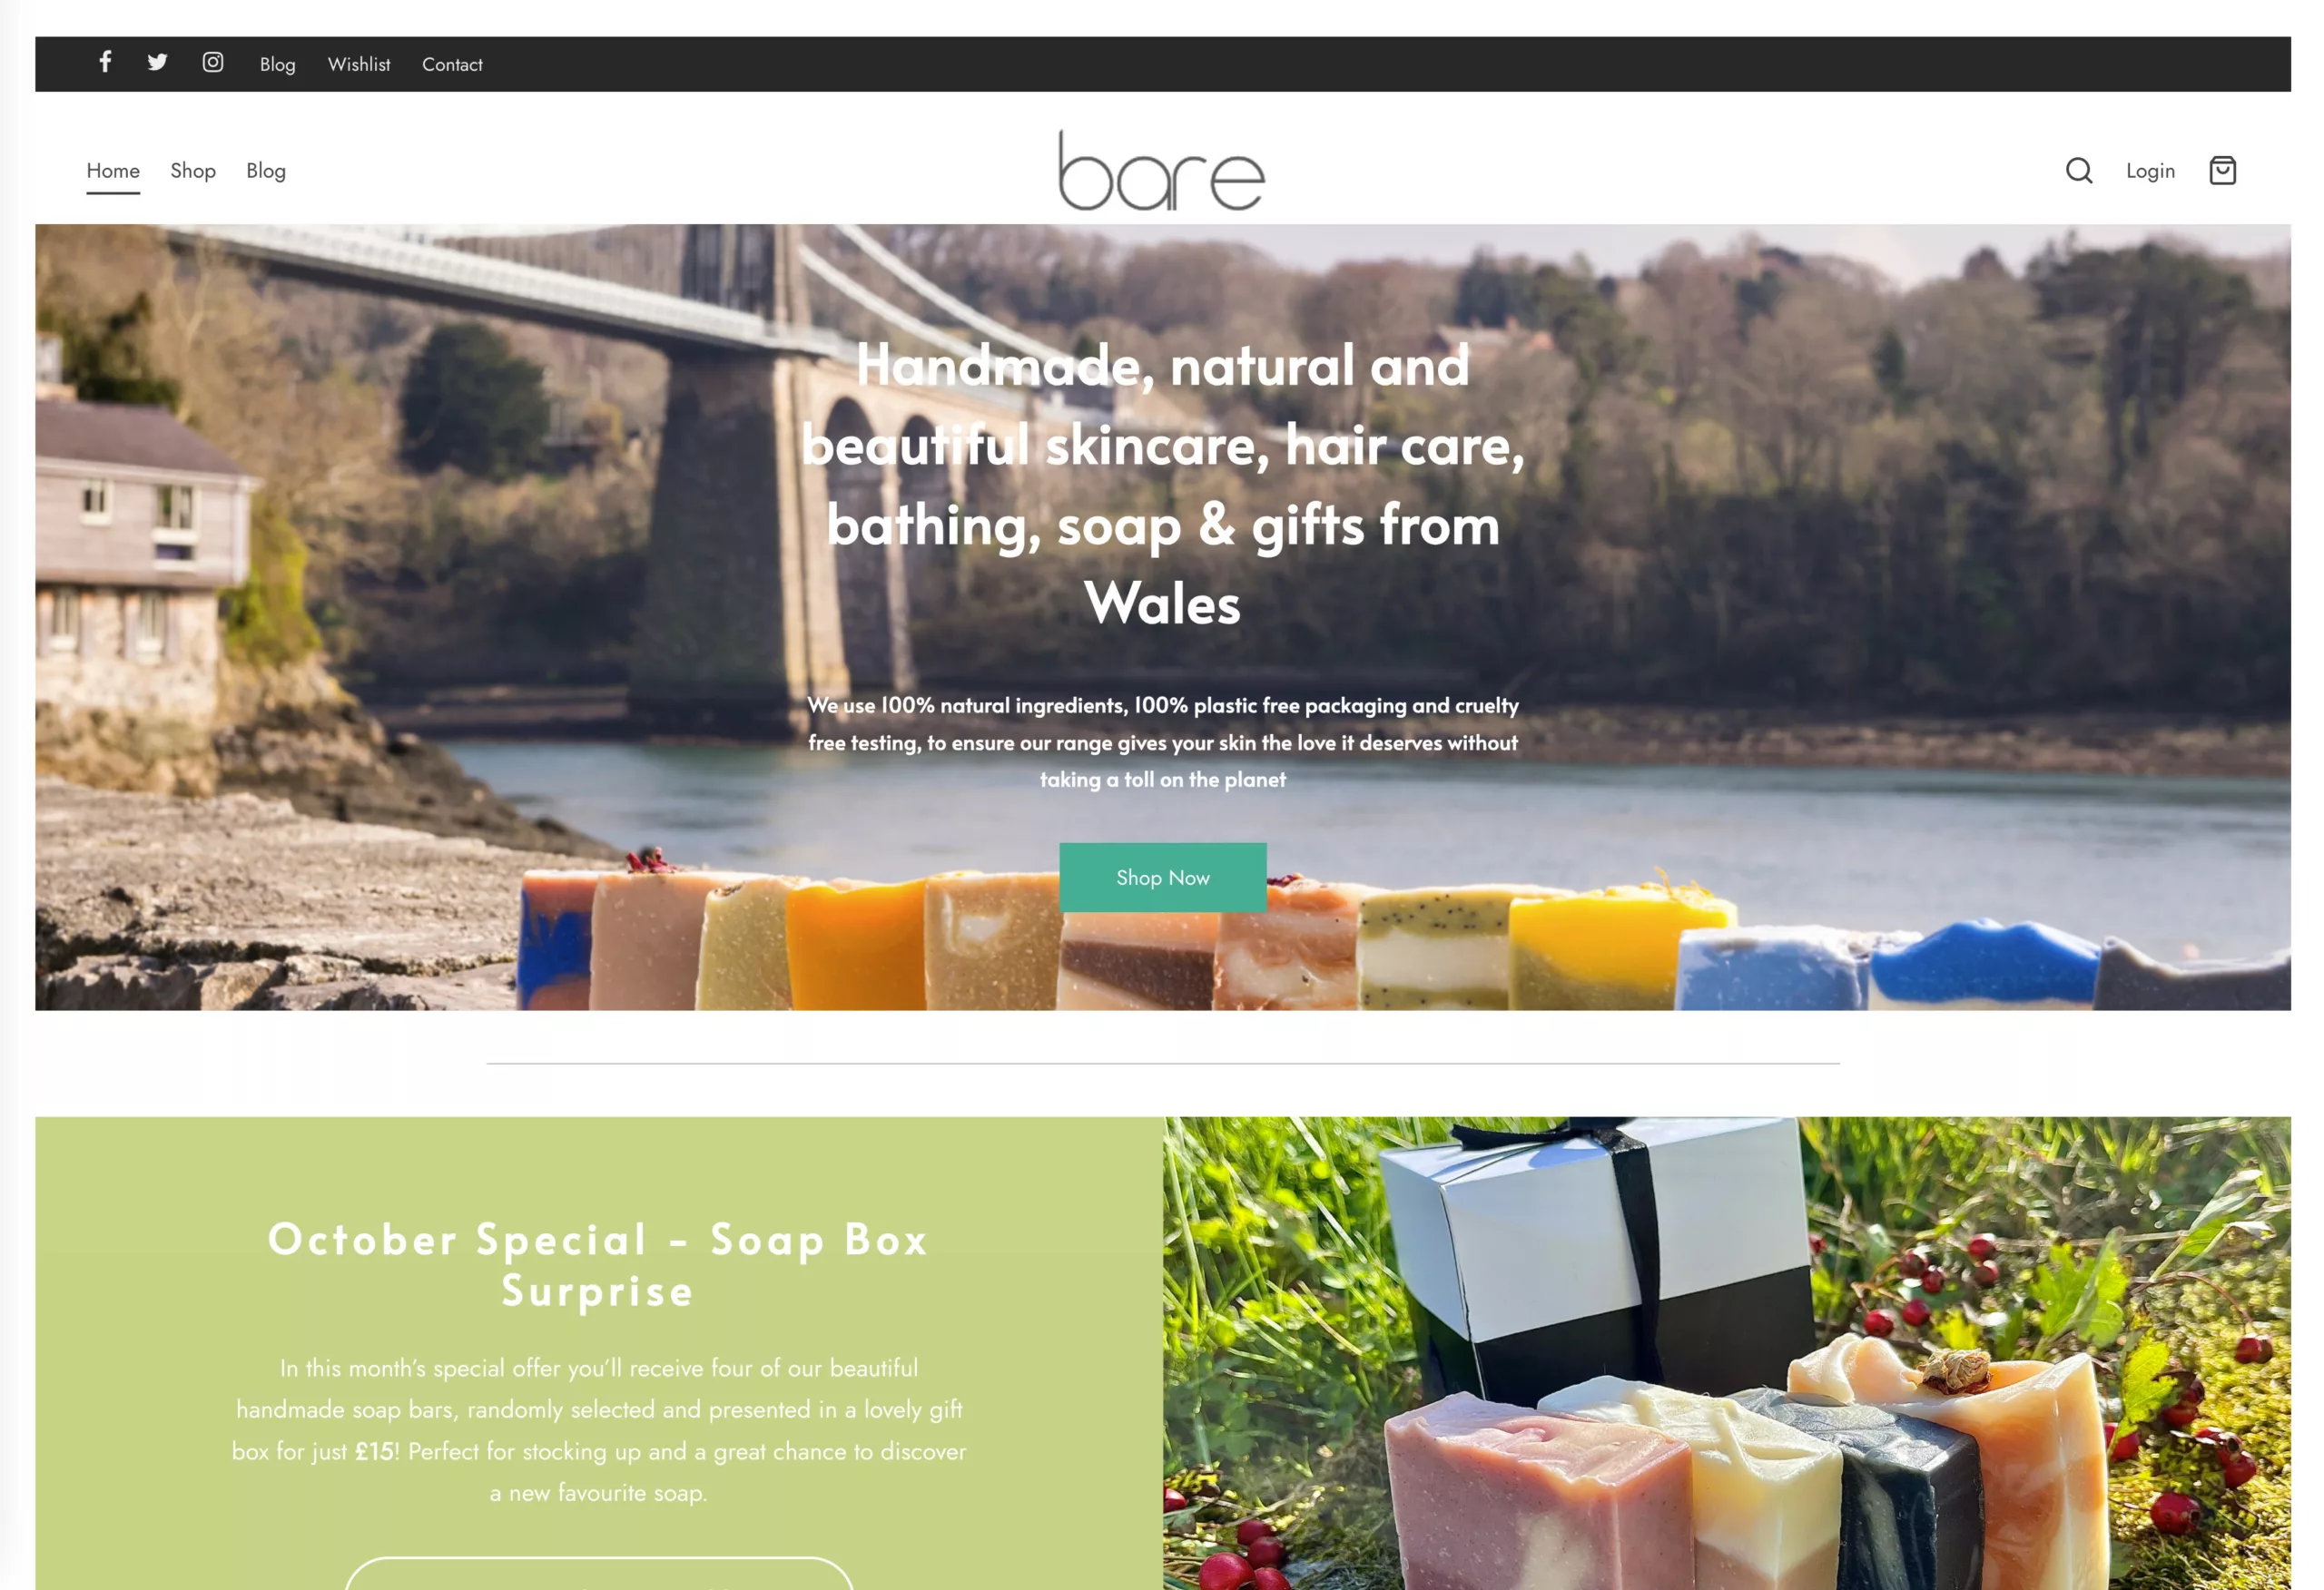Click the shopping cart icon
Screen dimensions: 2324x1590
tap(2223, 172)
